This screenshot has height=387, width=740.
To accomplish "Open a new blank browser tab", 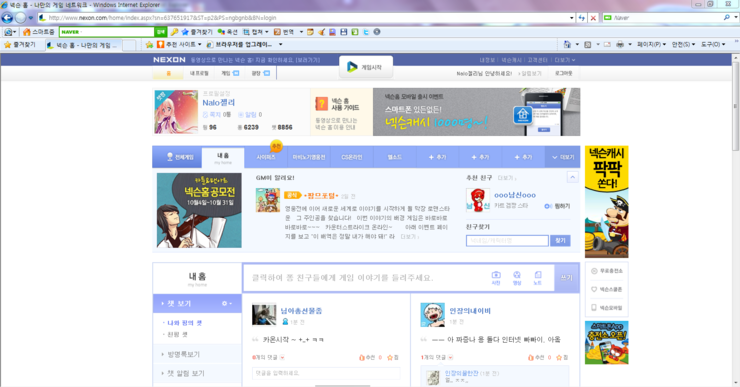I will point(129,45).
